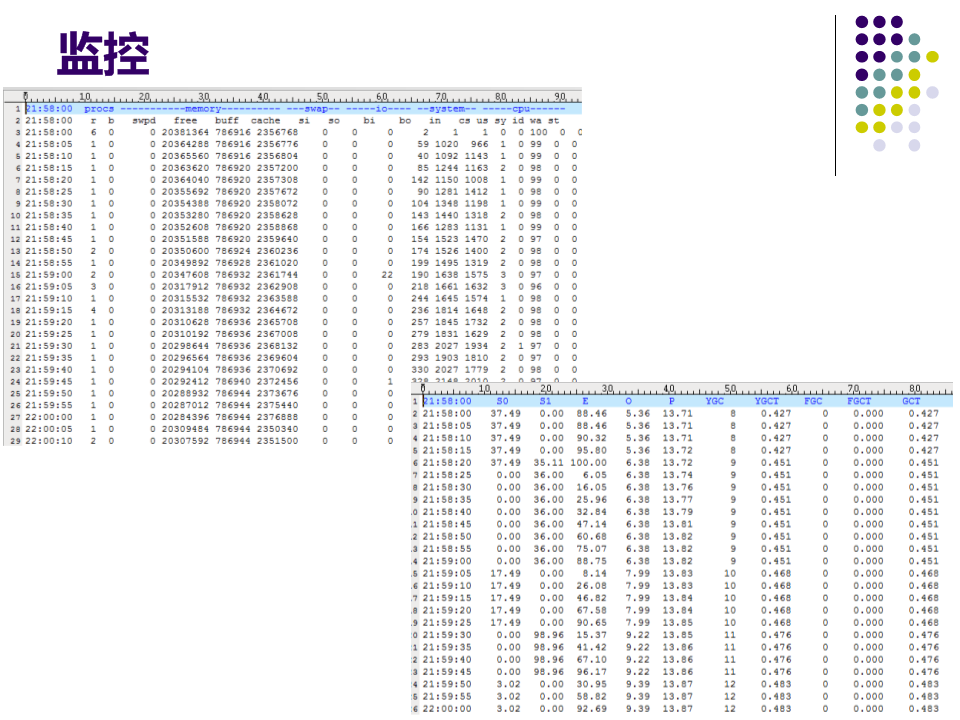Click ruler mark 40 above jstat log
The image size is (960, 720).
[669, 389]
